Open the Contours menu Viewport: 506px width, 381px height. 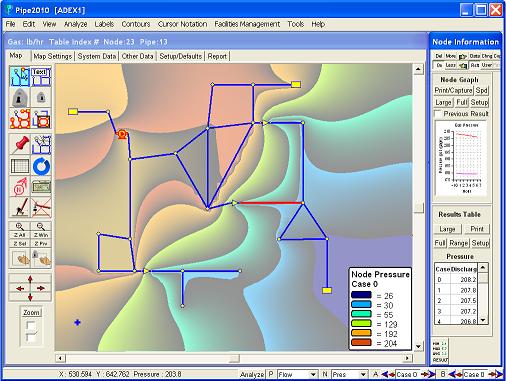click(x=136, y=24)
